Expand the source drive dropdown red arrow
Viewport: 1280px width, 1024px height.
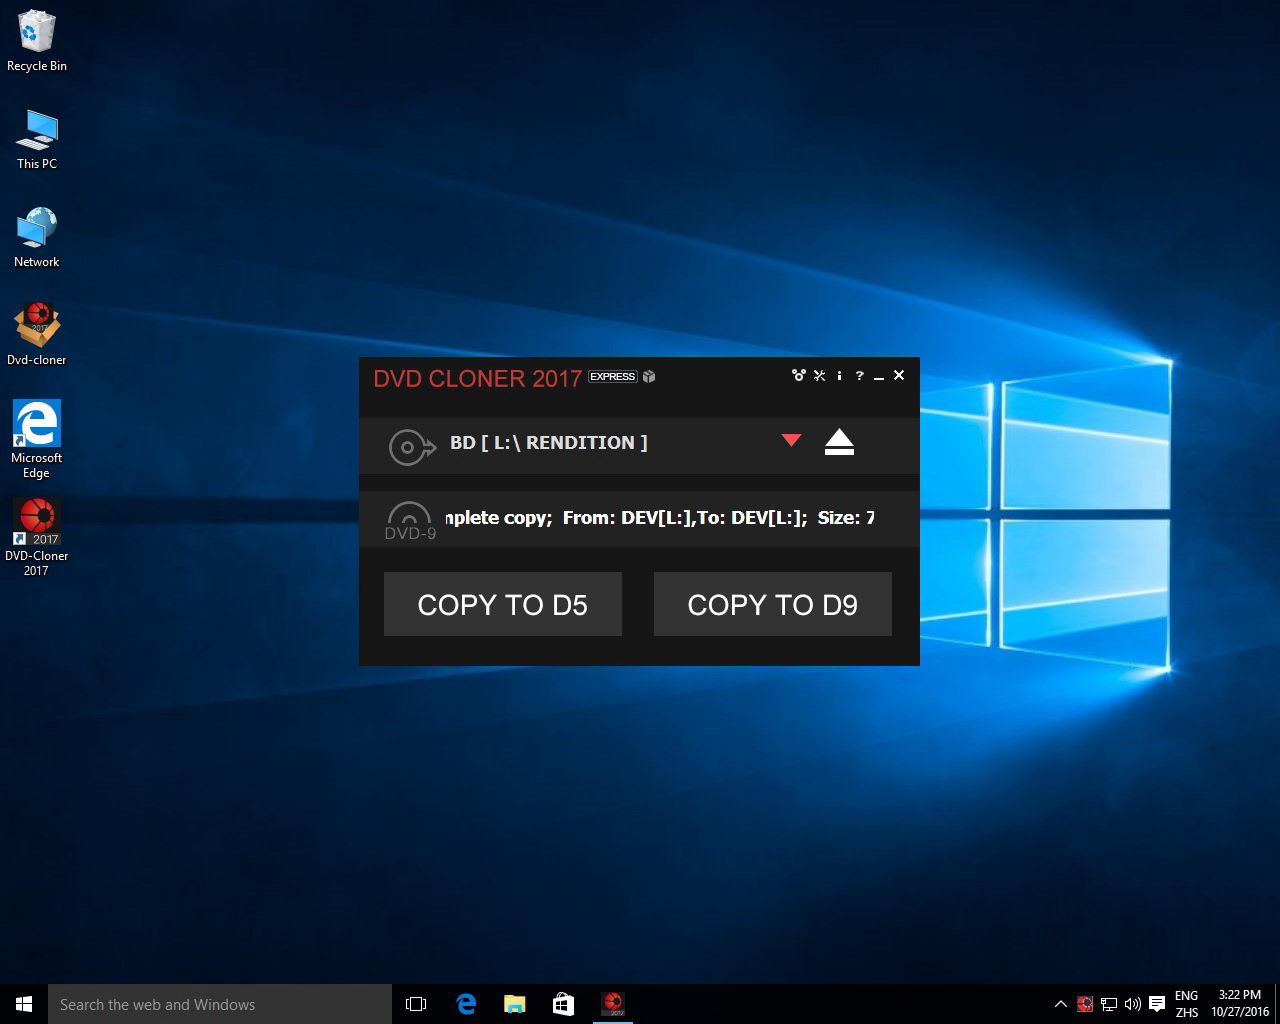[x=791, y=440]
